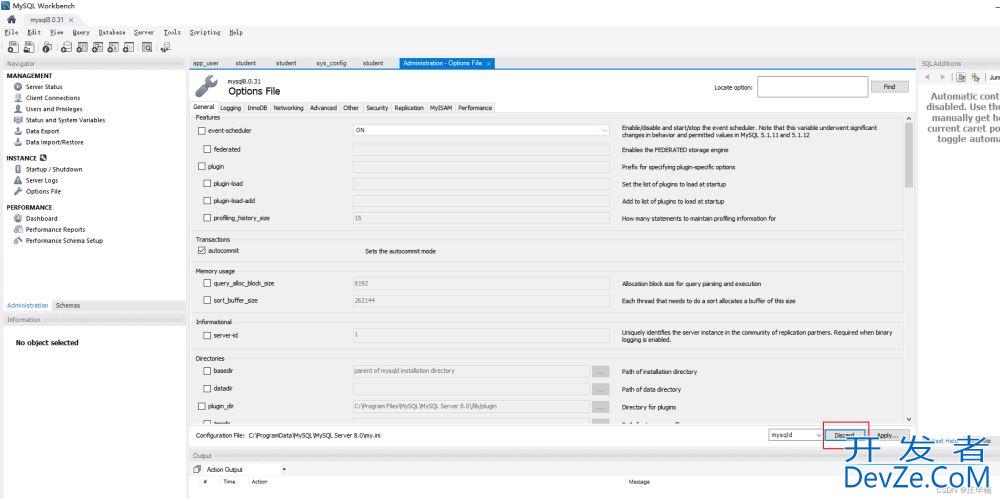Open the object inspector toolbar icon
The width and height of the screenshot is (1000, 499).
pyautogui.click(x=47, y=47)
